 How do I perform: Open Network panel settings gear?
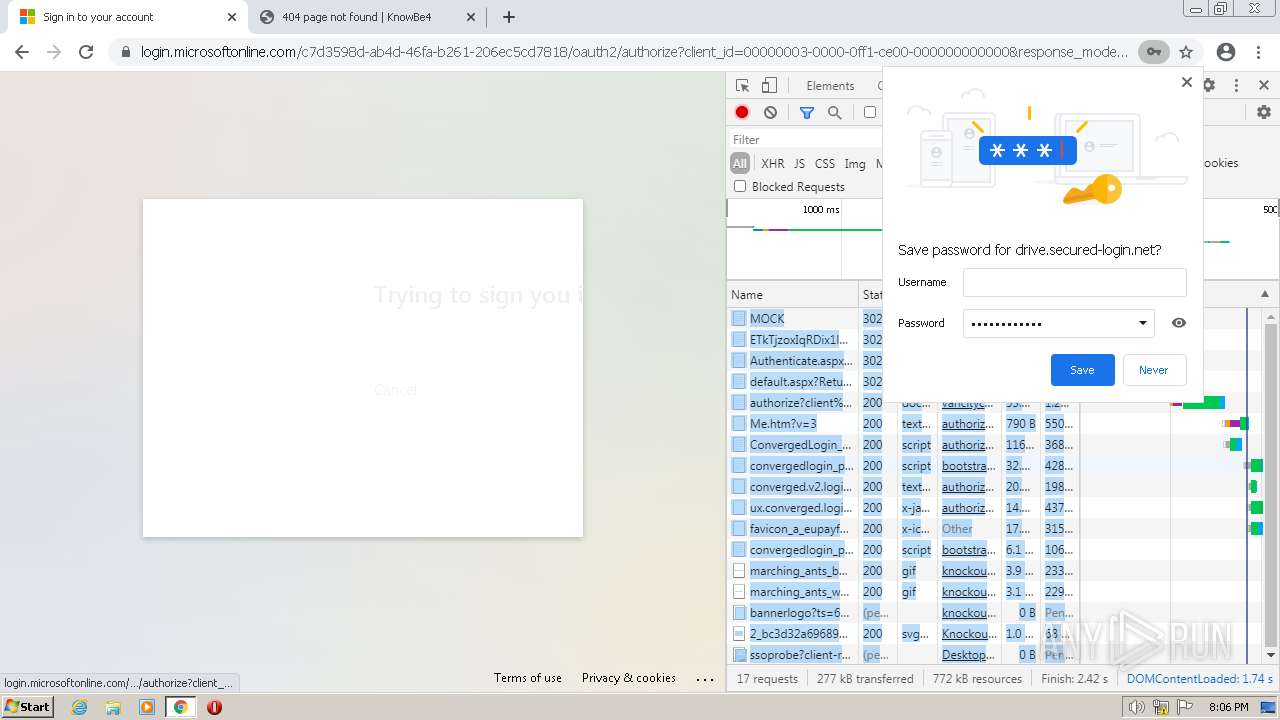click(1264, 113)
